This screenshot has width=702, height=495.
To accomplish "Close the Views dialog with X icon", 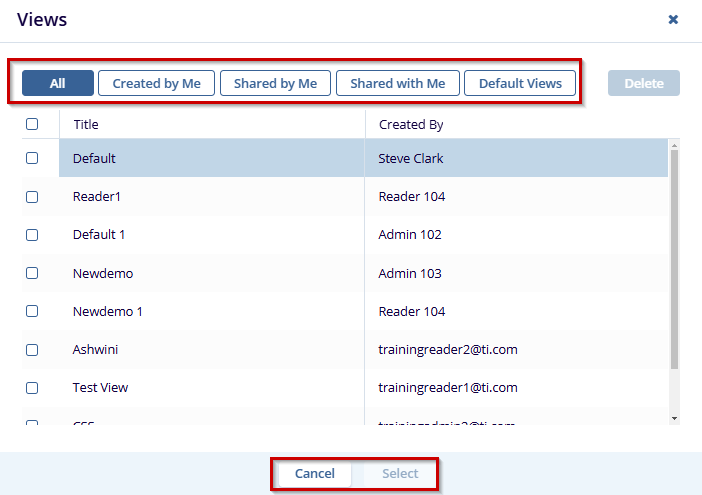I will [673, 20].
